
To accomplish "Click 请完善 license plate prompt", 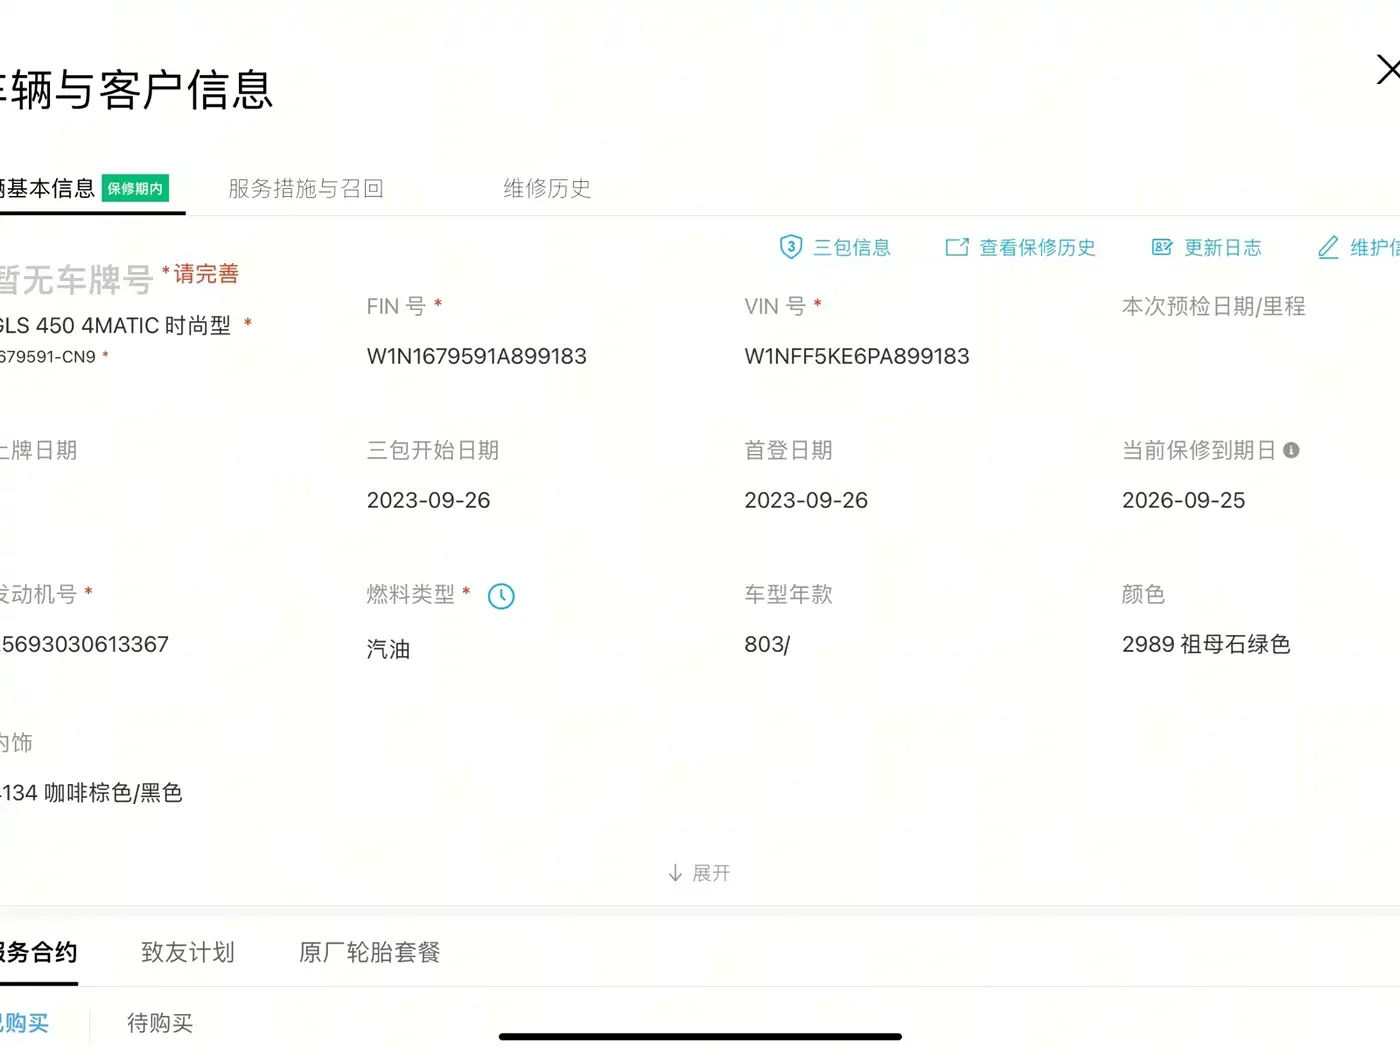I will click(206, 274).
